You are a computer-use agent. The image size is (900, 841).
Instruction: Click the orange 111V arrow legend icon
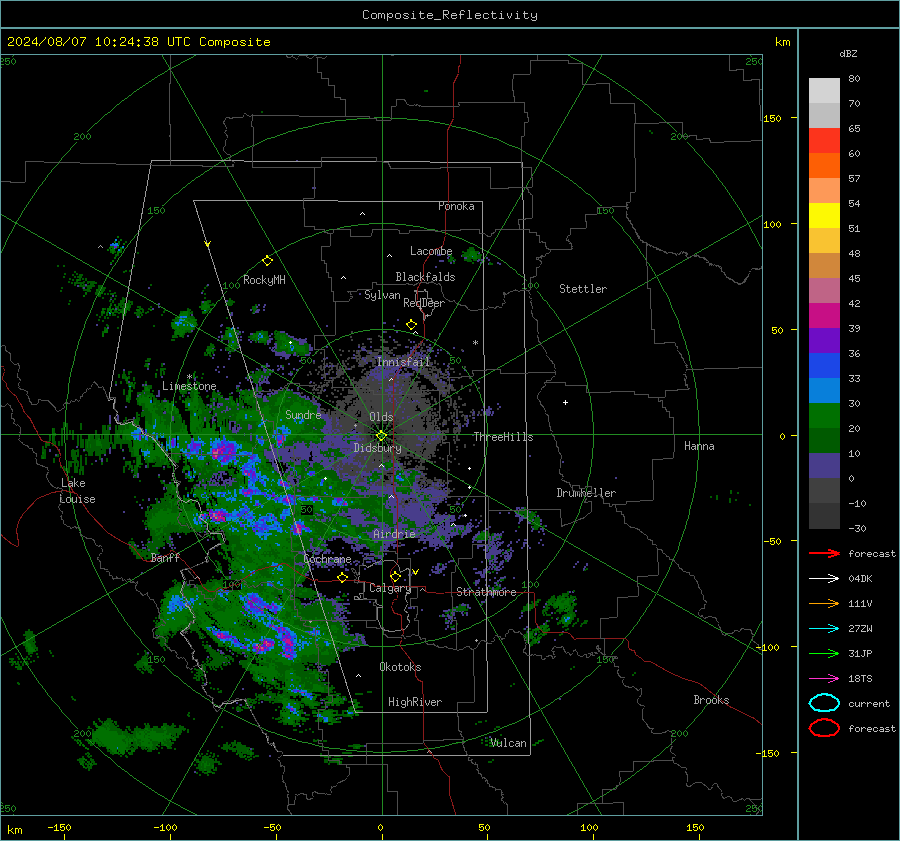coord(824,603)
